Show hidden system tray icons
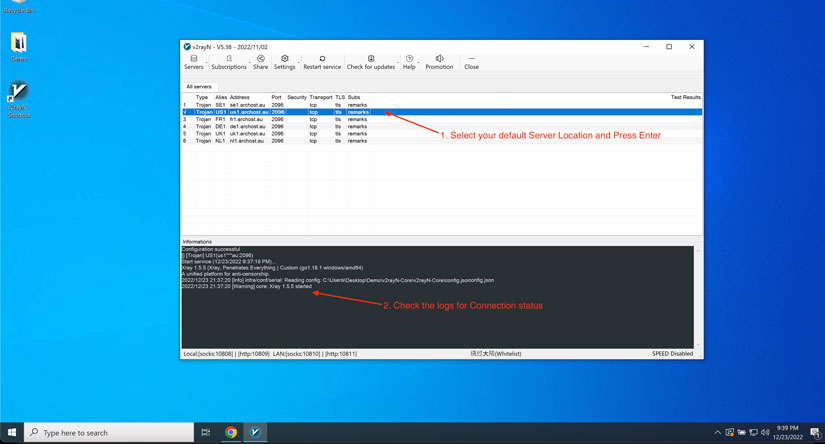Image resolution: width=825 pixels, height=444 pixels. pyautogui.click(x=717, y=432)
